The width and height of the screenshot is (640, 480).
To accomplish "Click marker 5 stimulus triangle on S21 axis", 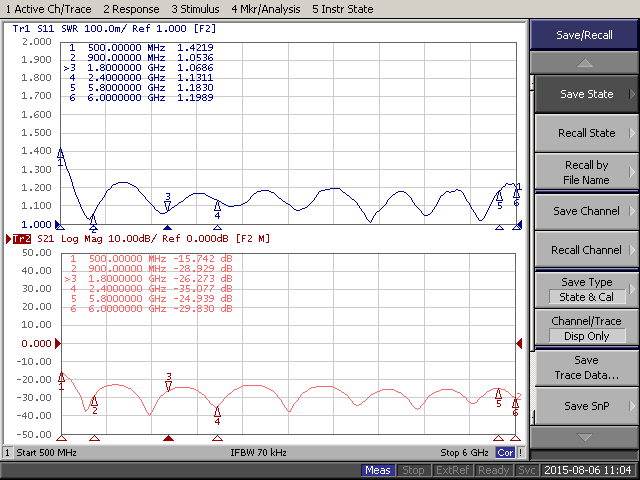I will [x=498, y=438].
